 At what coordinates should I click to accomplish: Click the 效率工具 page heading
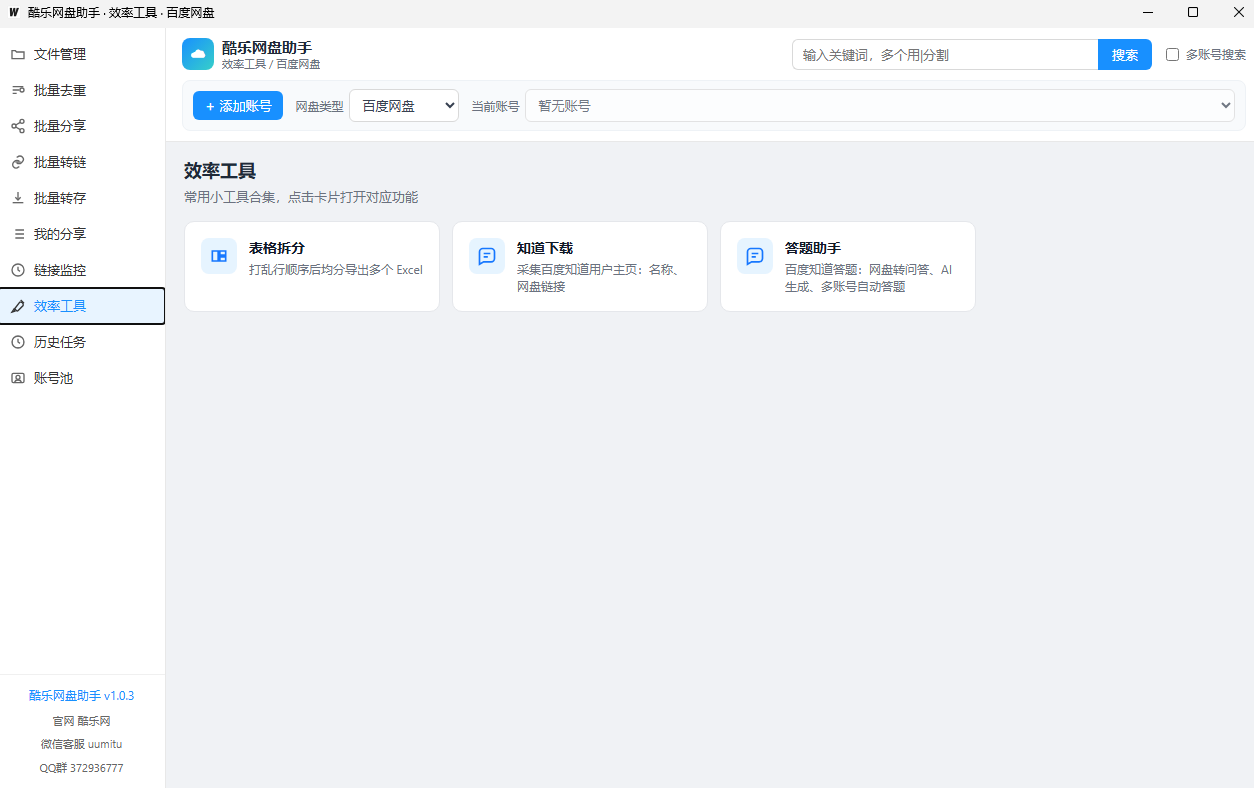point(220,172)
